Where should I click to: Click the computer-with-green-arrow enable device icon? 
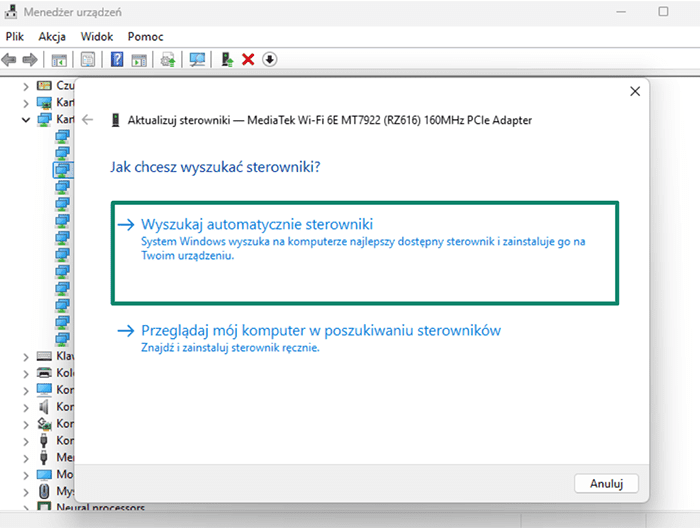tap(227, 59)
